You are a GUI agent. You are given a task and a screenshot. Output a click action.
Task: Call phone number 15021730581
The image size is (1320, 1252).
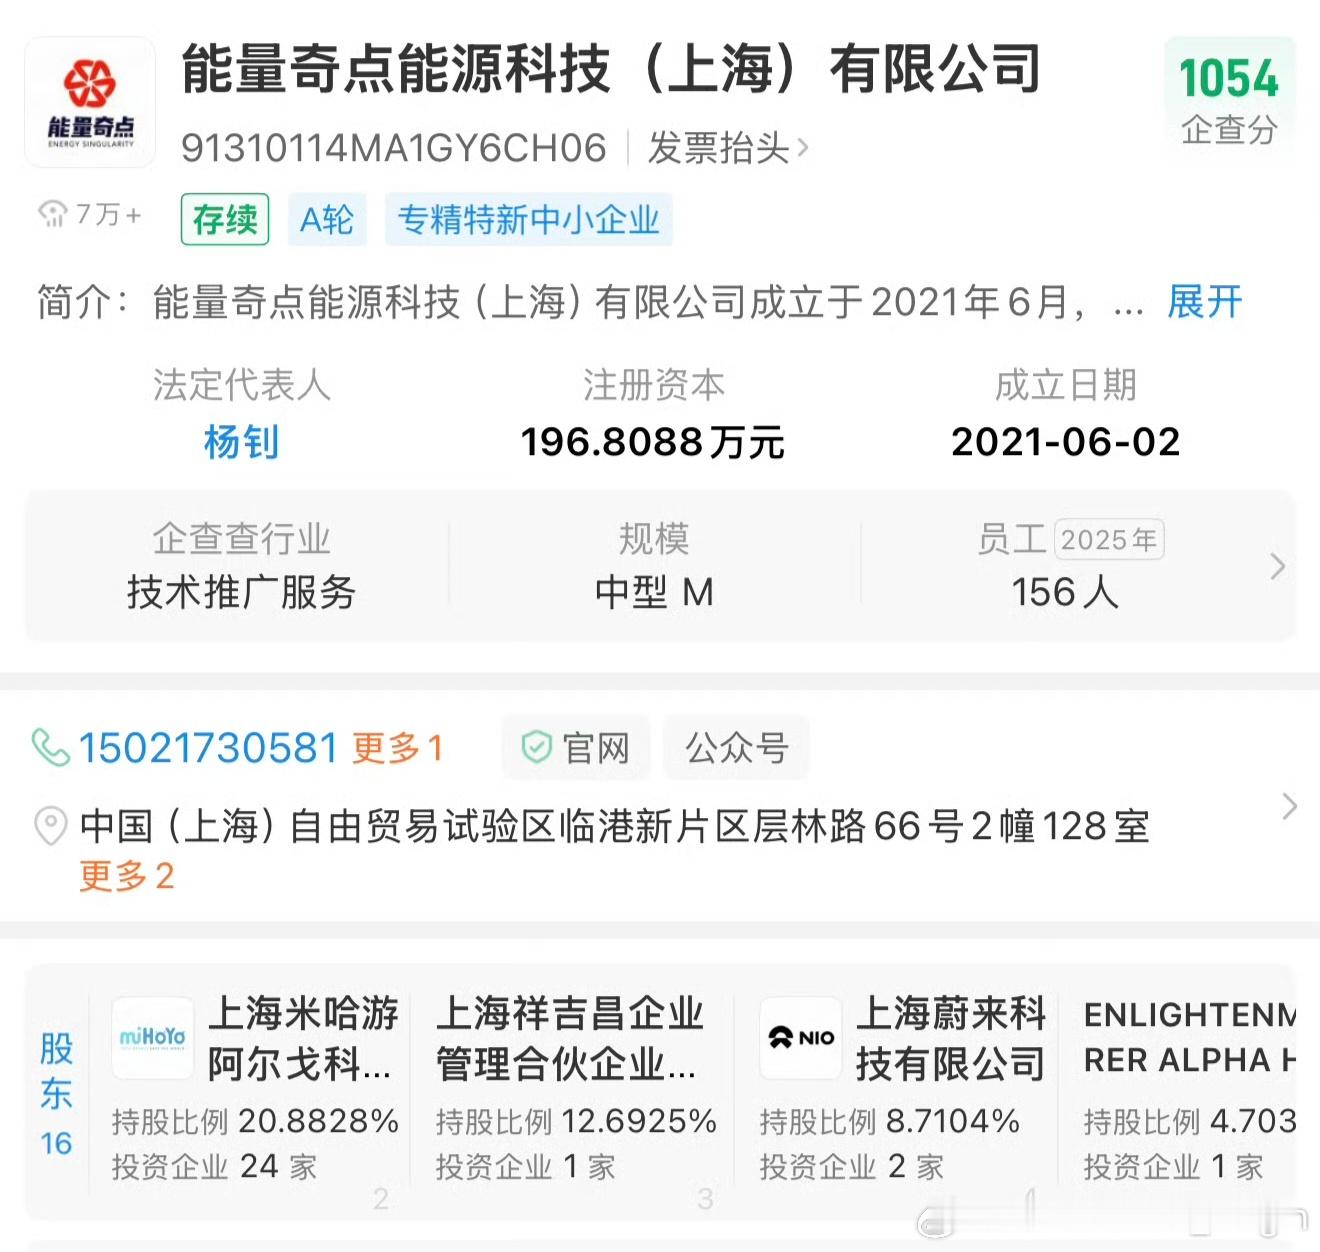(x=208, y=748)
